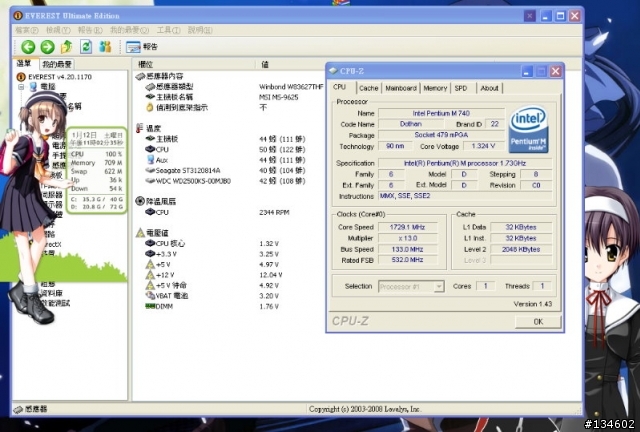Click the MSI MS-9625 motherboard value
The height and width of the screenshot is (432, 640).
[x=279, y=97]
